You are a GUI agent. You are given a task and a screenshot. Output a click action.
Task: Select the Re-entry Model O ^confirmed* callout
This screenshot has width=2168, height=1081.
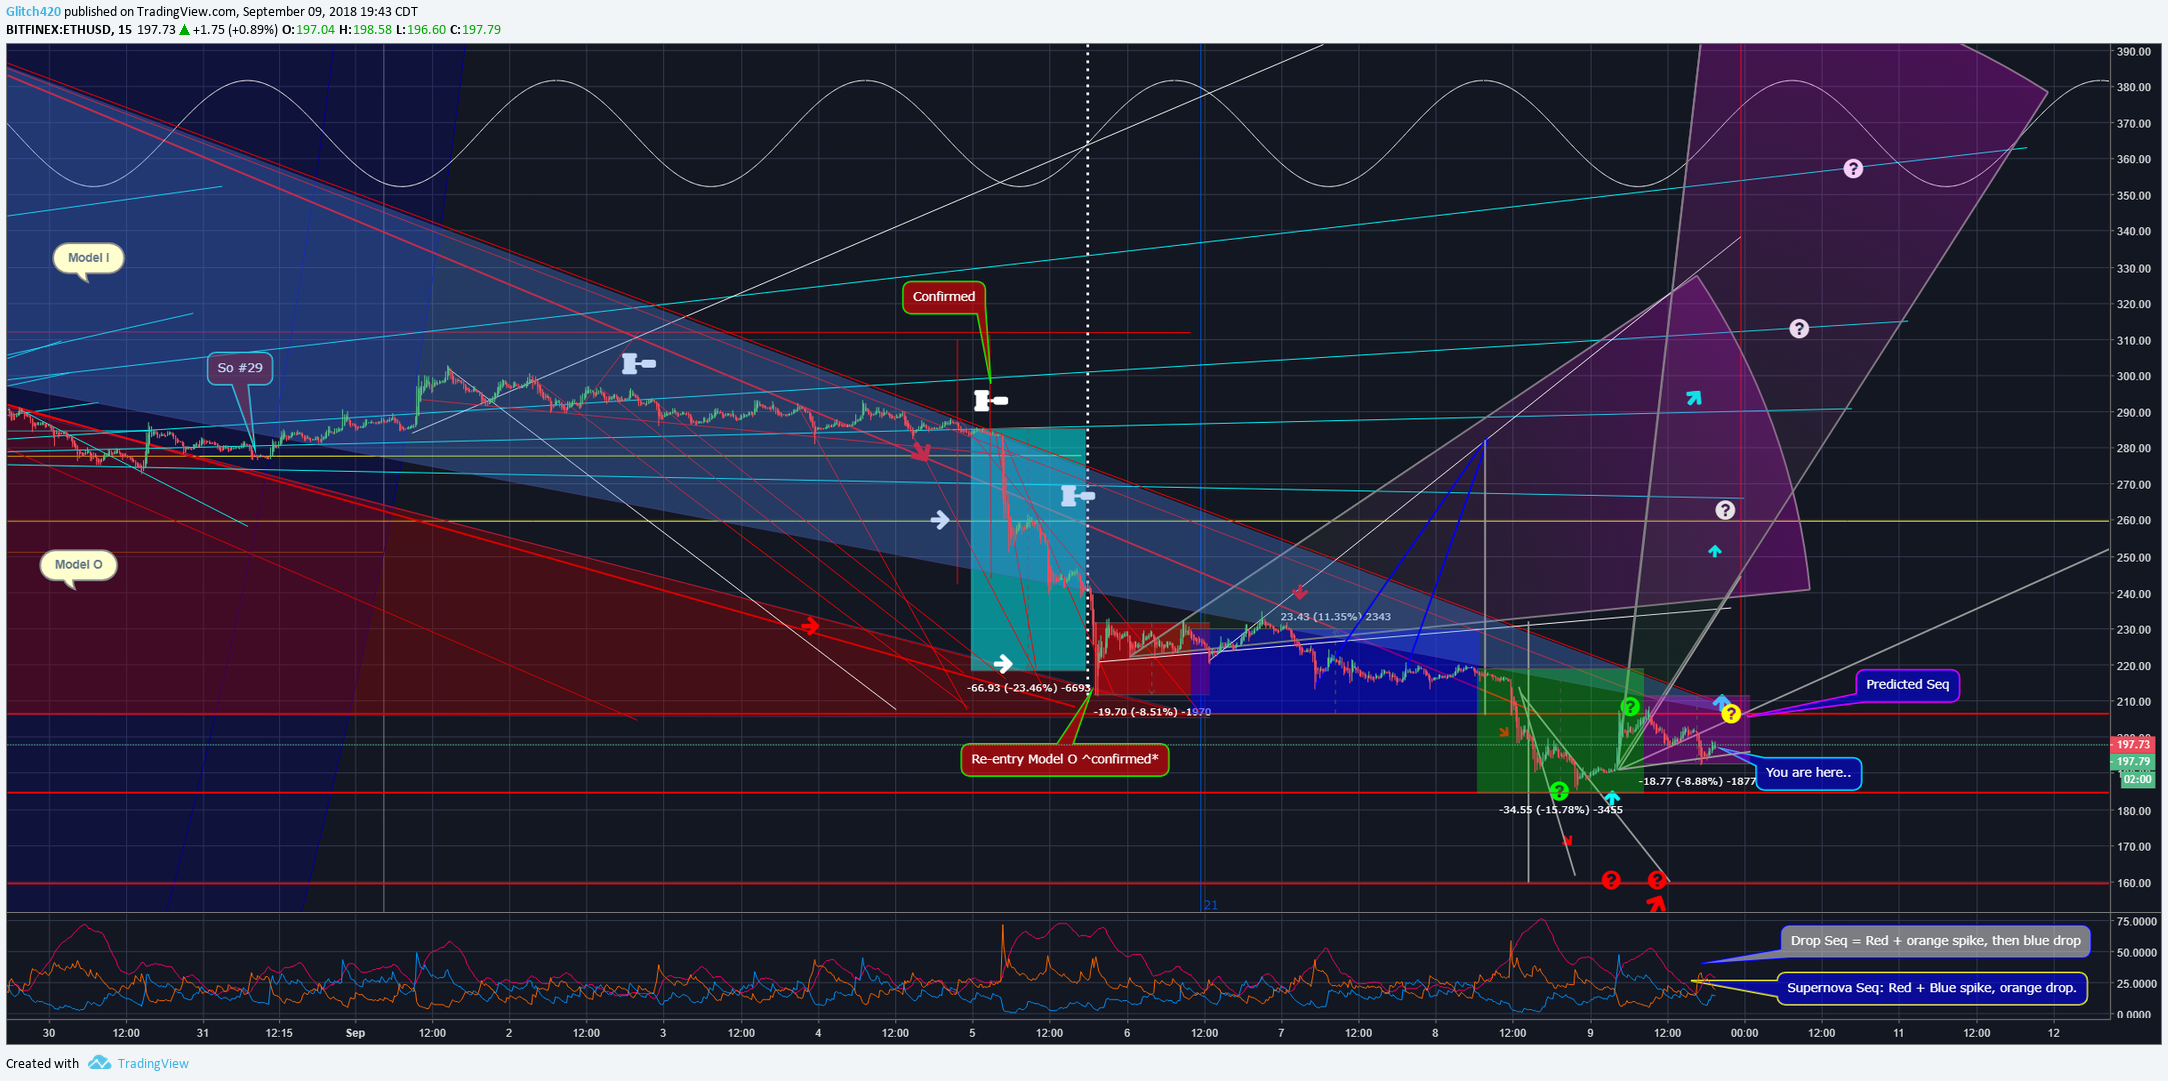1064,759
